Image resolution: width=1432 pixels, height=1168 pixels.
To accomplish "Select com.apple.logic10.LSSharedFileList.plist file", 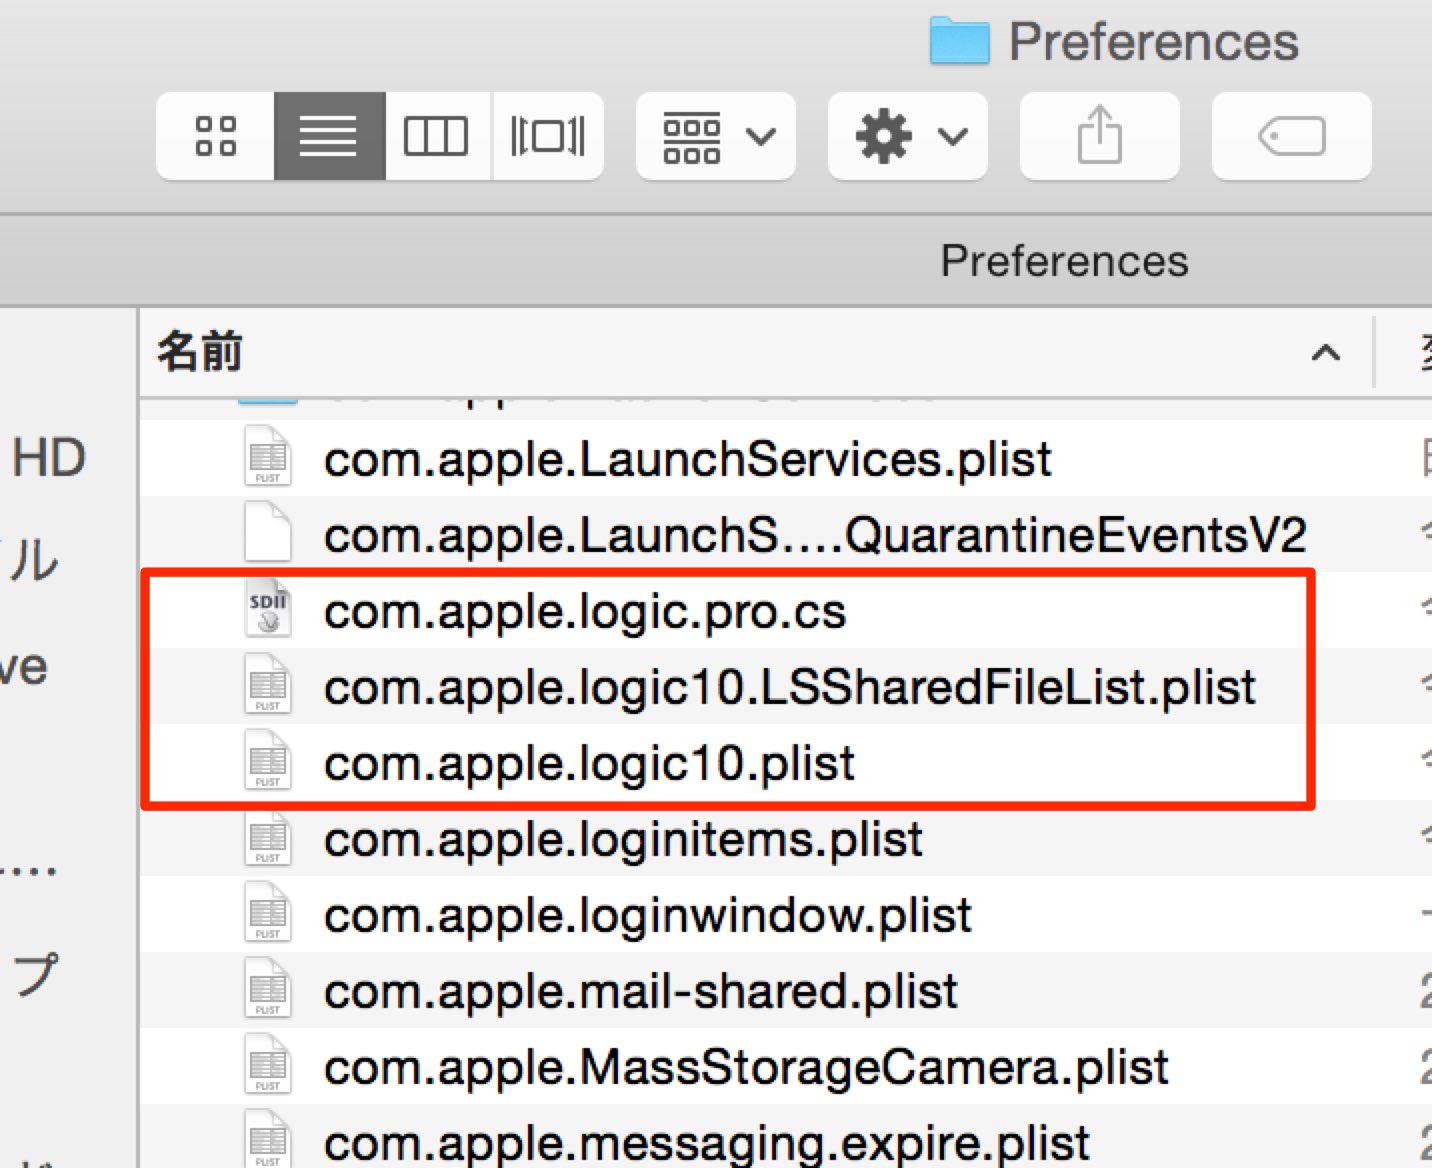I will coord(789,687).
